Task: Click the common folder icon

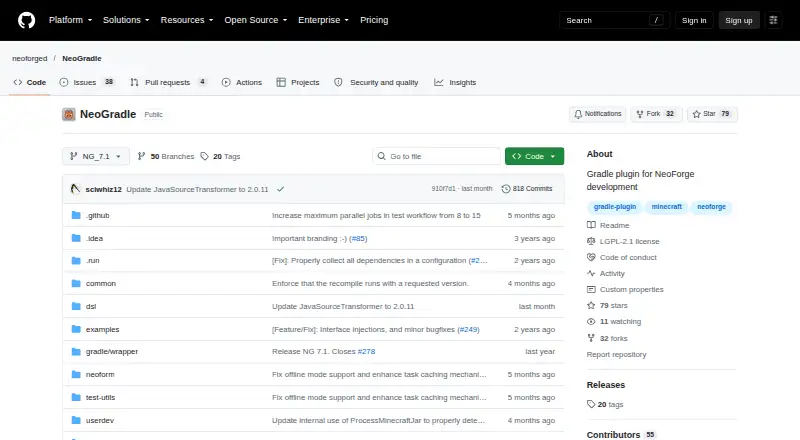Action: pyautogui.click(x=76, y=283)
